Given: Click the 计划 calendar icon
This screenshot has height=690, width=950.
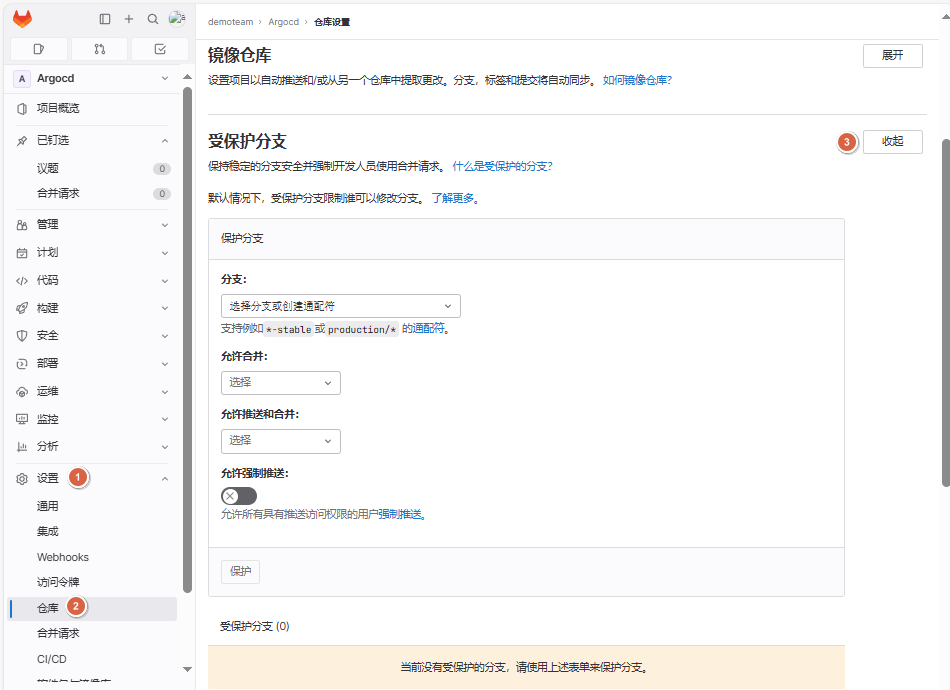Looking at the screenshot, I should click(22, 253).
